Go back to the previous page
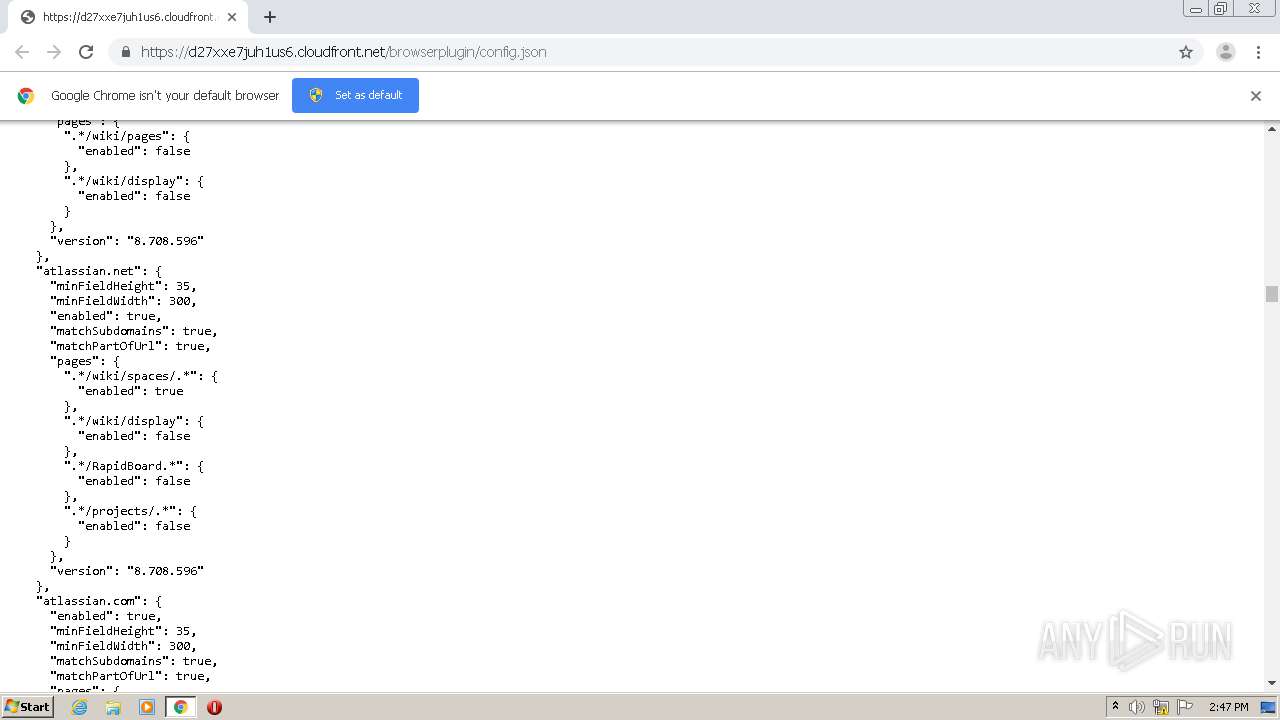Viewport: 1280px width, 720px height. click(x=22, y=52)
